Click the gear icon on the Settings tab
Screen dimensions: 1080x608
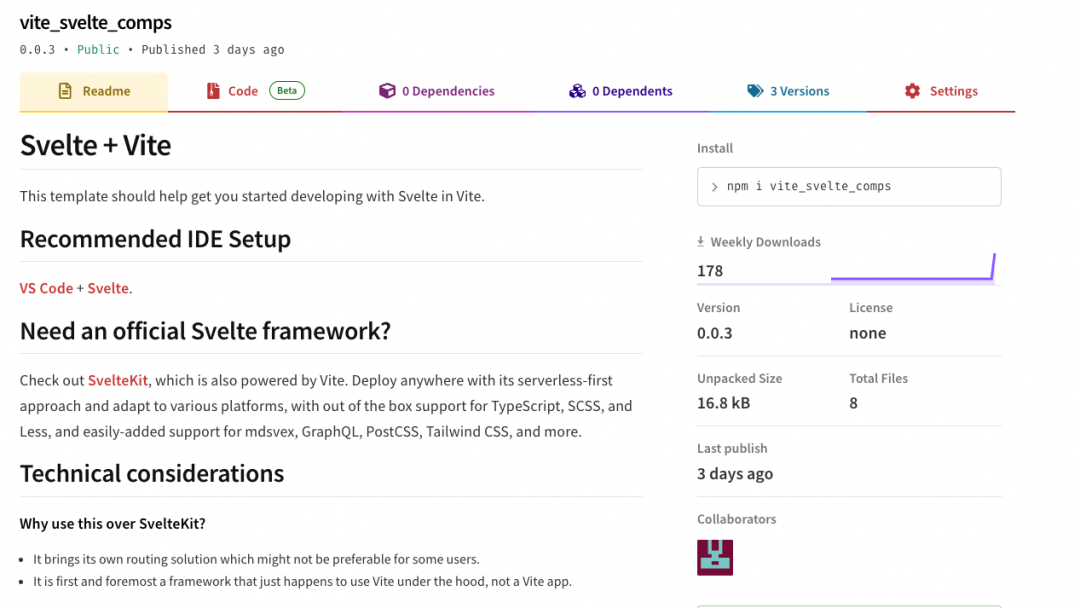click(x=912, y=90)
